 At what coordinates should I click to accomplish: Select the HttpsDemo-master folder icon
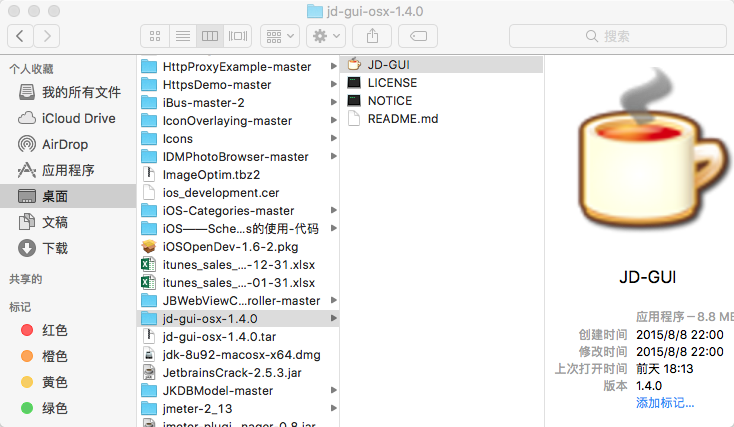(x=149, y=85)
